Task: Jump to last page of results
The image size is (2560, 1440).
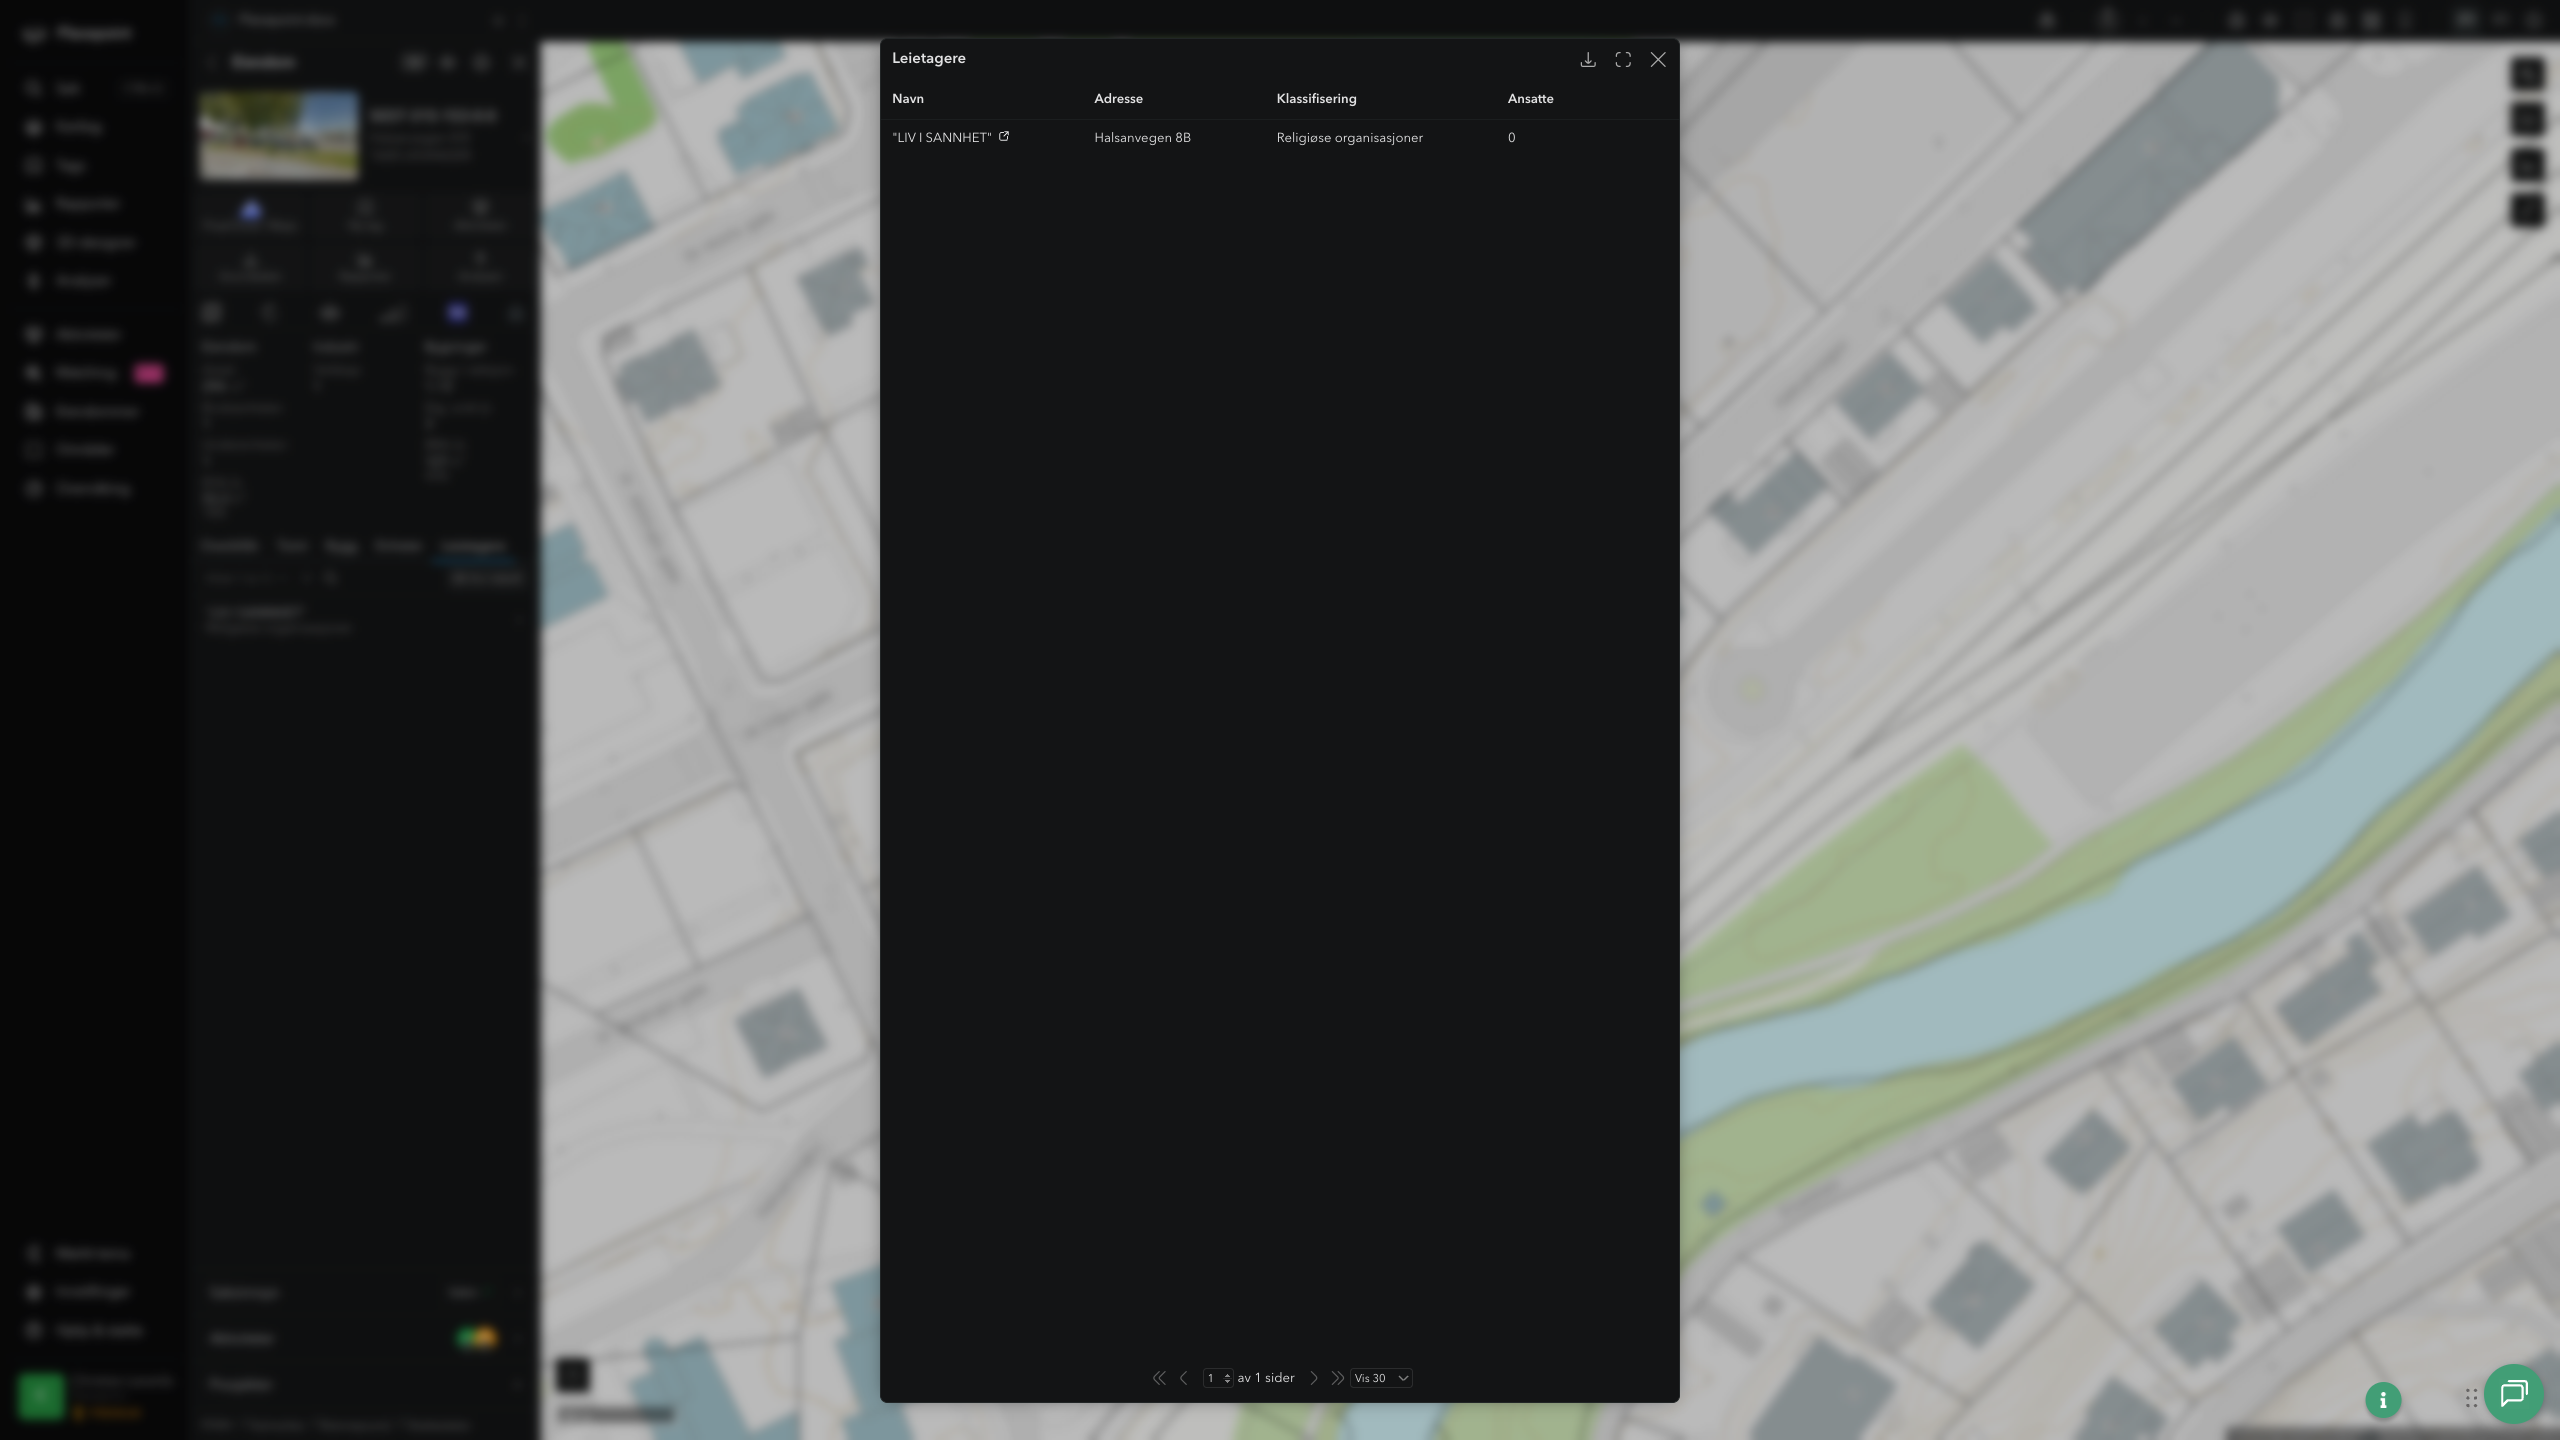Action: 1337,1378
